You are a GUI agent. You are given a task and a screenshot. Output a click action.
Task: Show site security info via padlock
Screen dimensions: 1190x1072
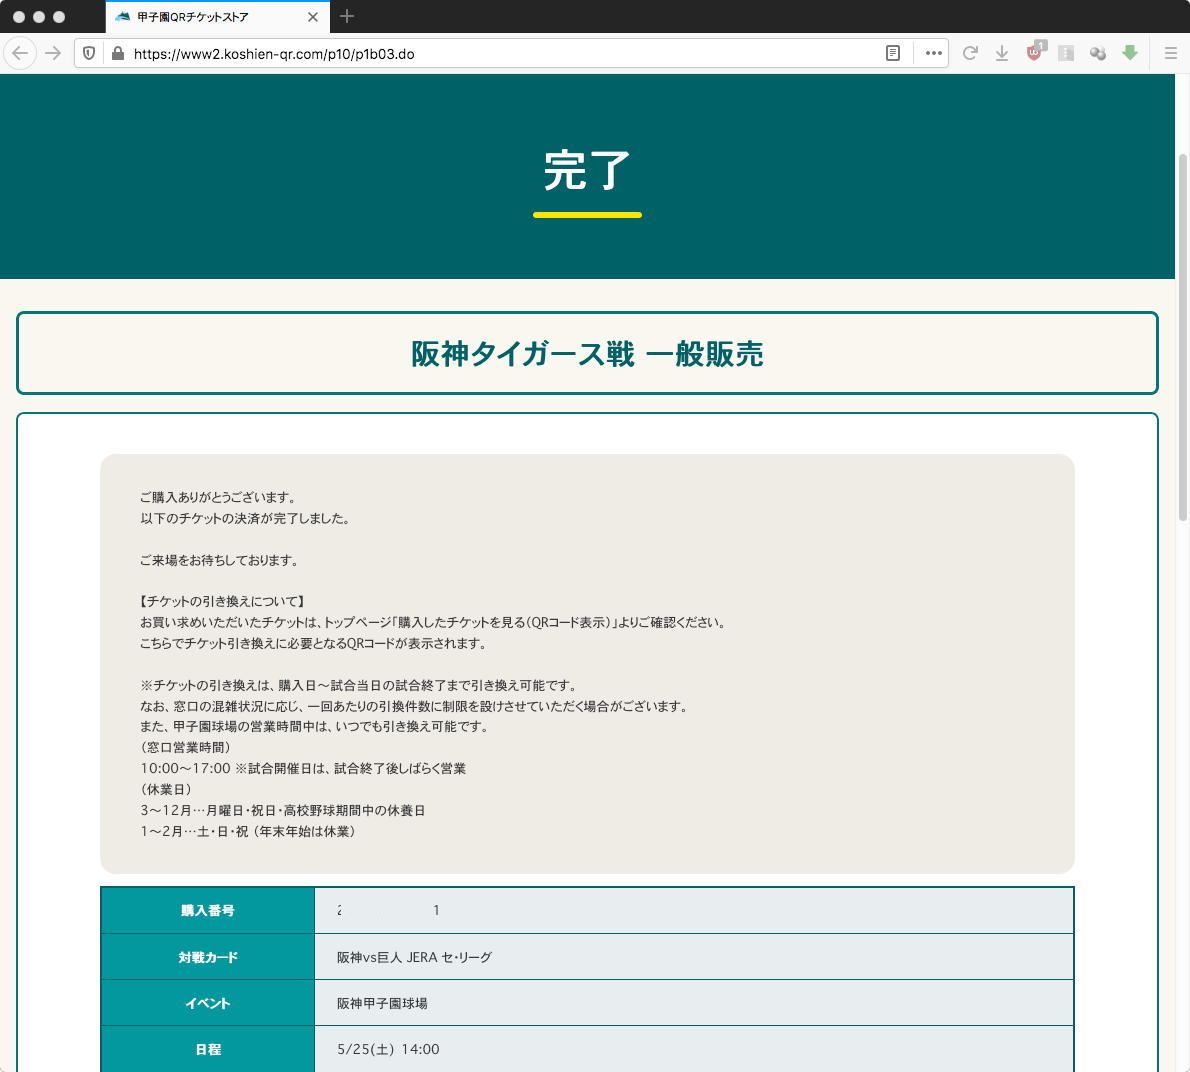coord(118,53)
